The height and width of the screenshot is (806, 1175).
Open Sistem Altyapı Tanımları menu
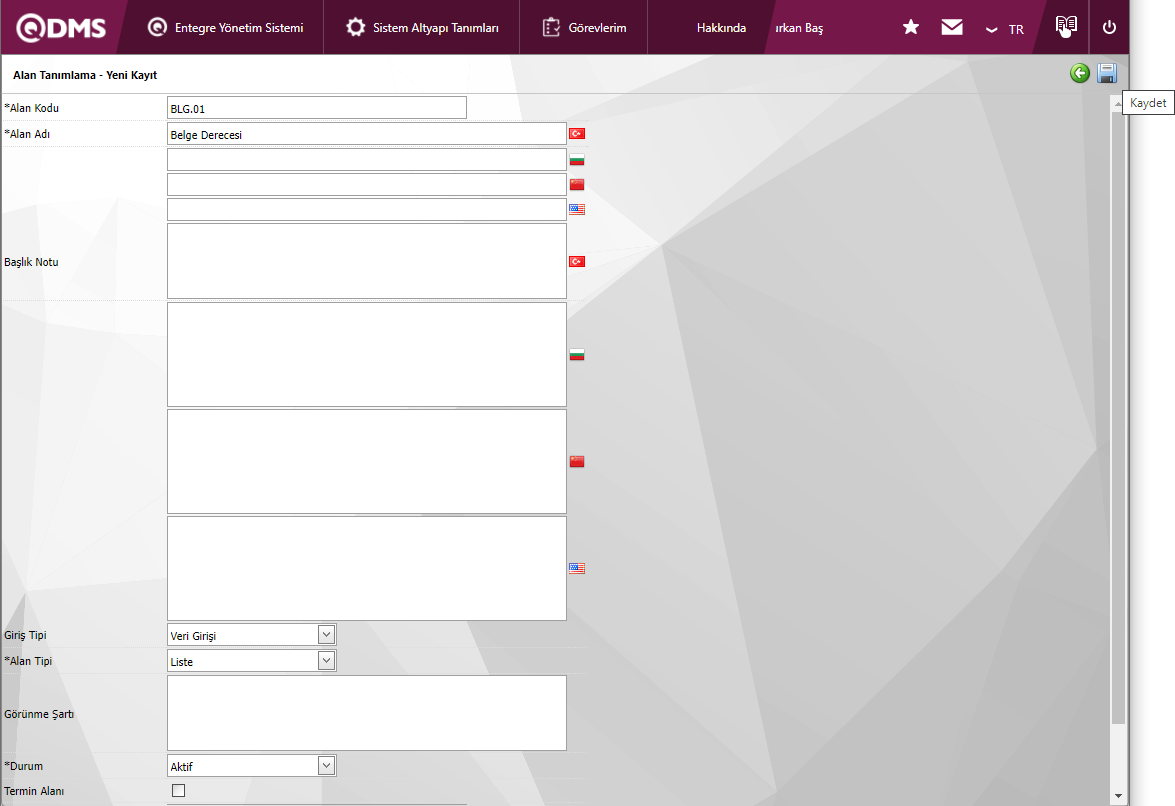coord(423,28)
